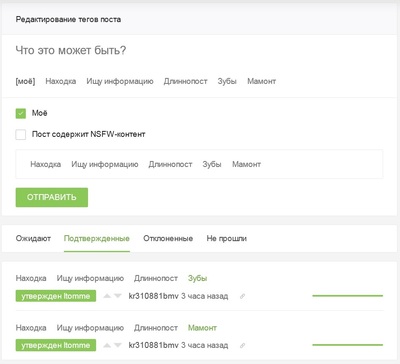Viewport: 400px width, 364px height.
Task: Click the post title Что это может быть?
Action: tap(71, 50)
